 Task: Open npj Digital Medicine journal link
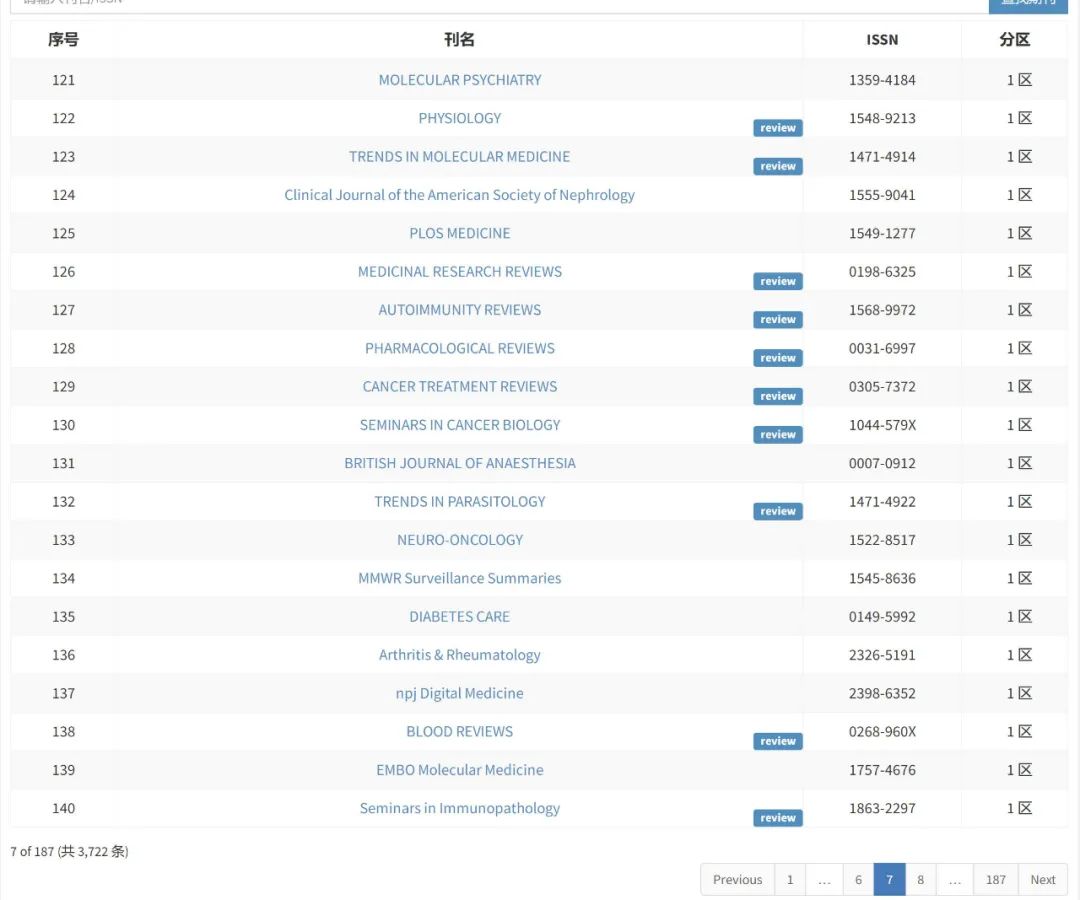tap(459, 693)
